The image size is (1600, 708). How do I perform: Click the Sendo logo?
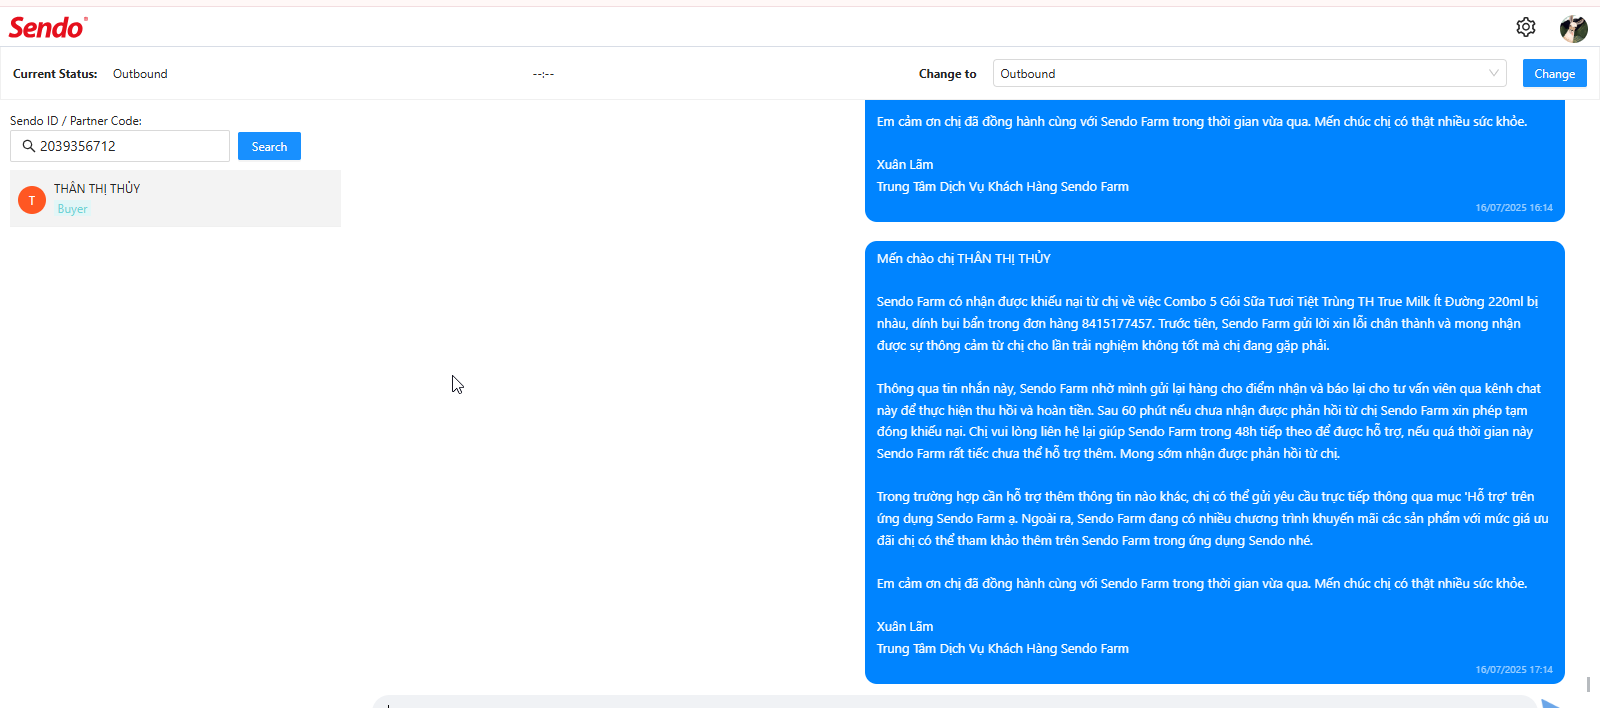click(48, 27)
